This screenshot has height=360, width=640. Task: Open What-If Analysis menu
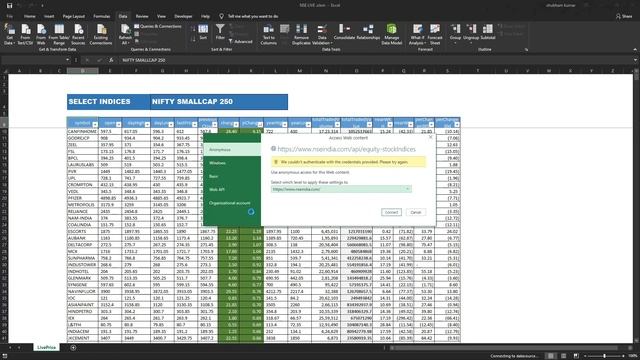(417, 34)
